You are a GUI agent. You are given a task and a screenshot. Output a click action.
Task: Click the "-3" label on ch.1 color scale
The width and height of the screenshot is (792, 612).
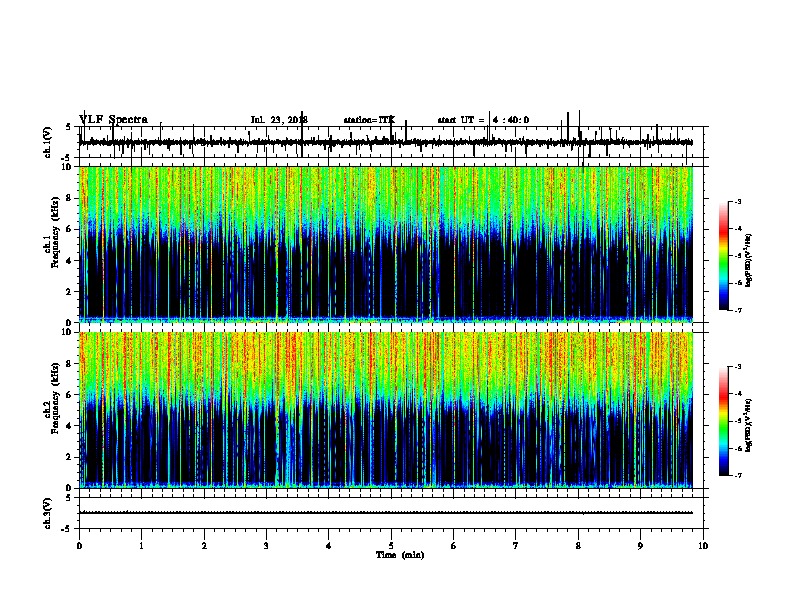click(x=737, y=202)
